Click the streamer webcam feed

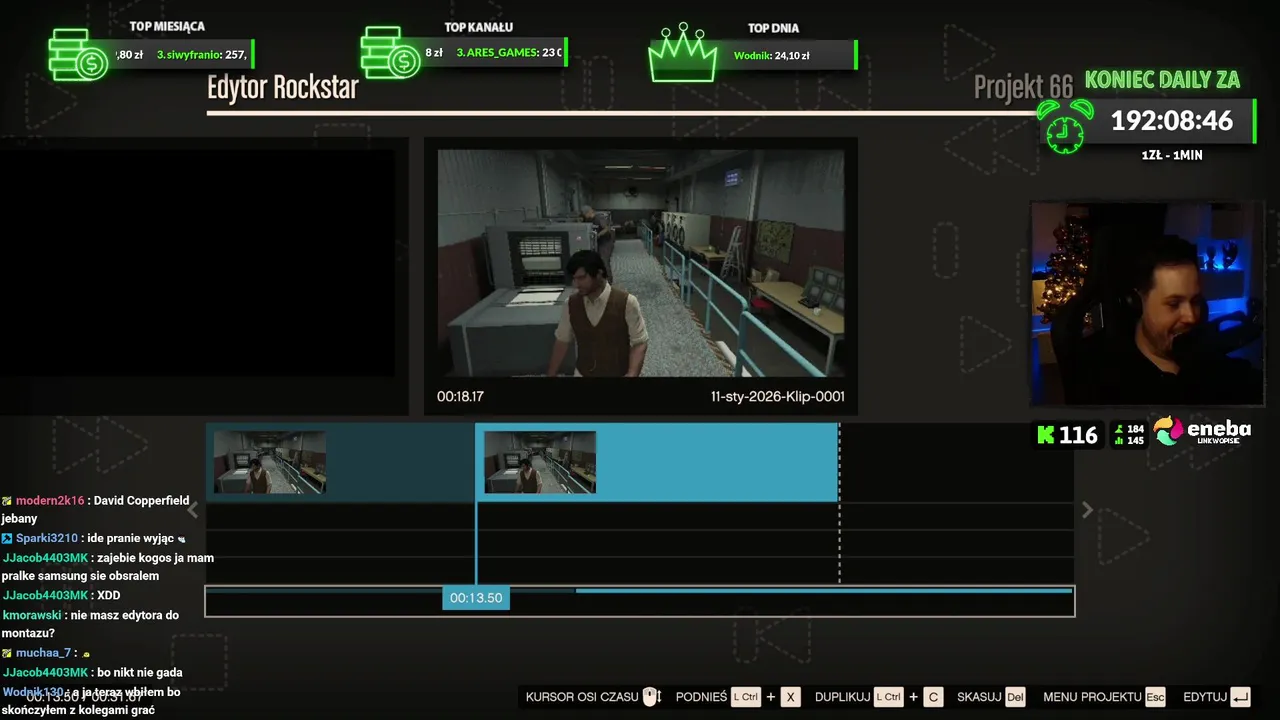(x=1147, y=303)
